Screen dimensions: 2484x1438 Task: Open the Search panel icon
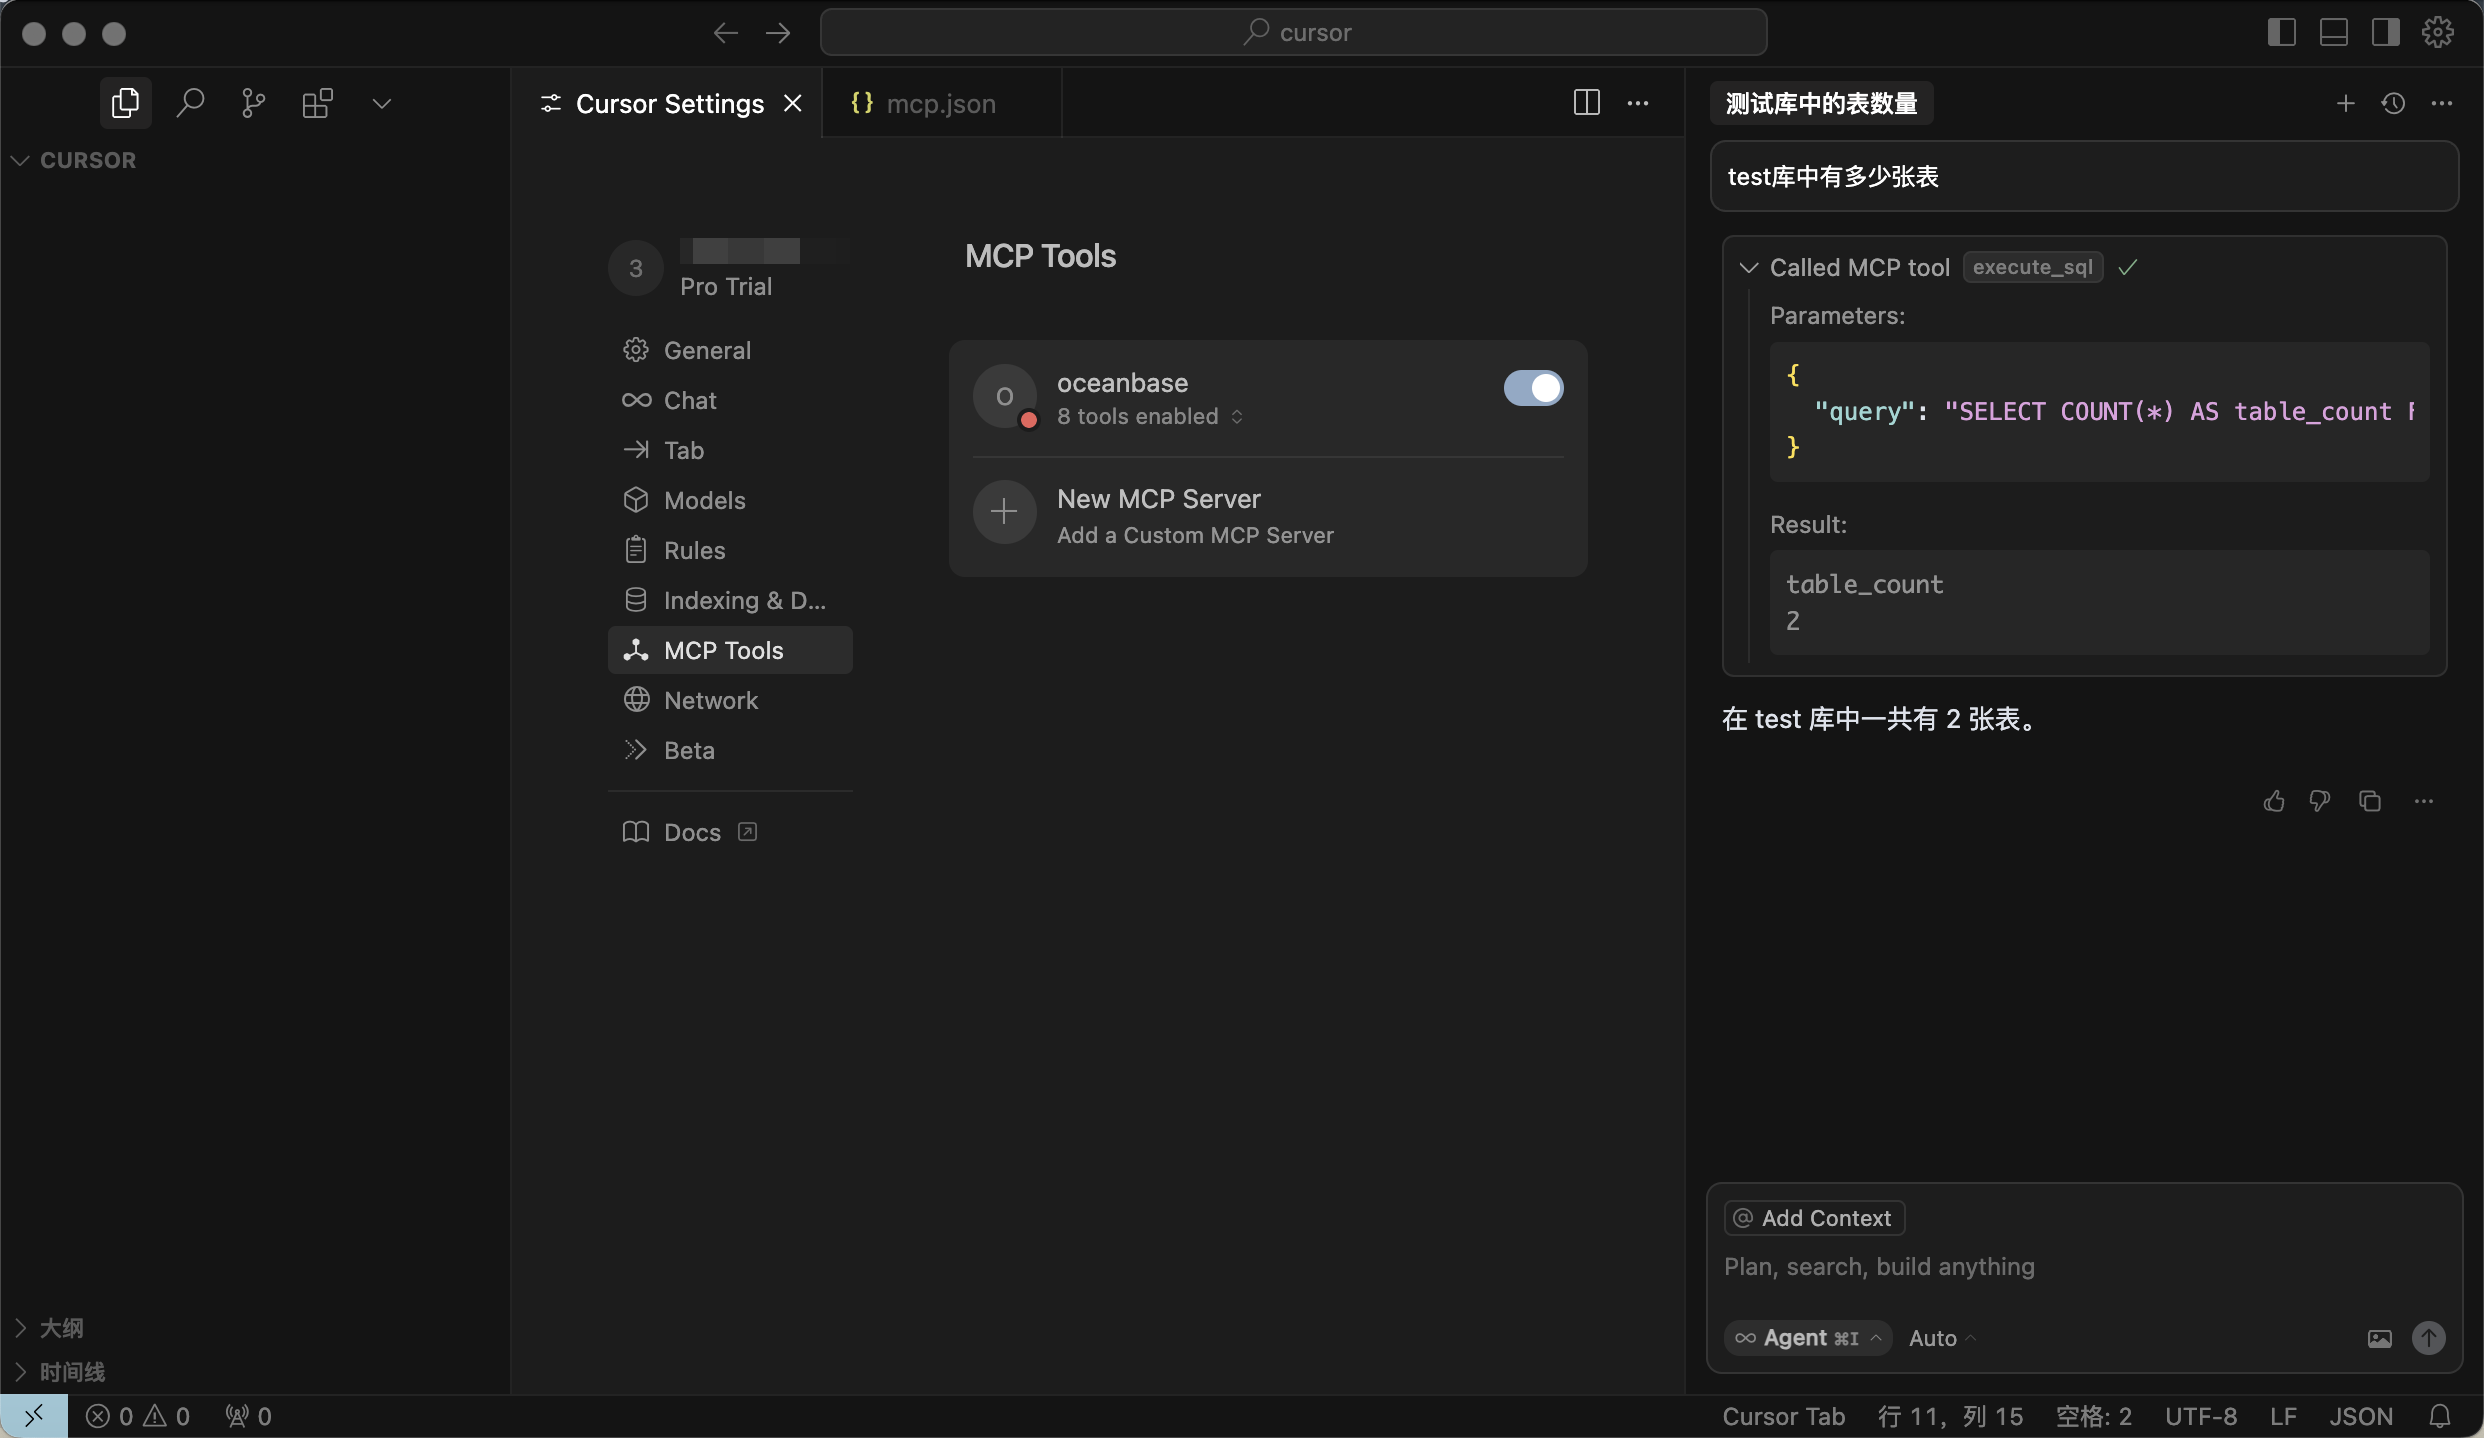coord(190,103)
